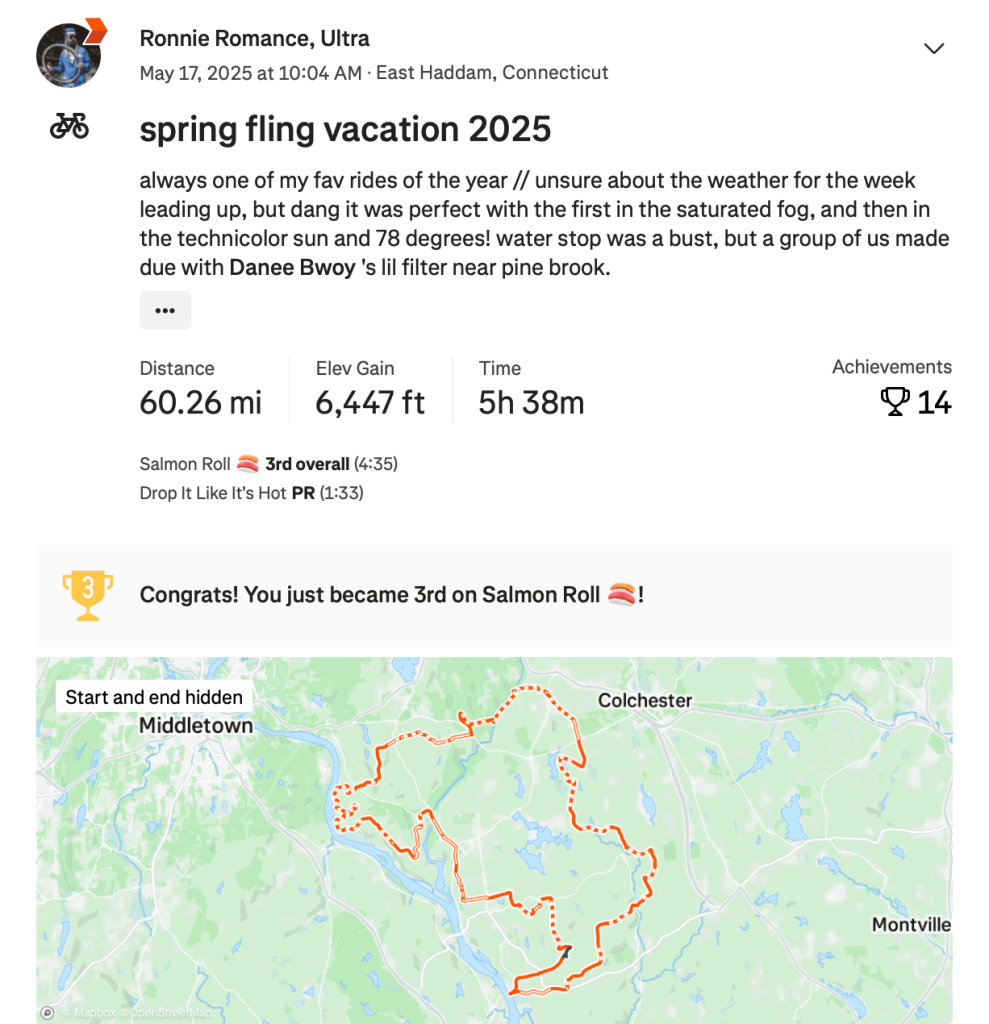Open Ronnie Romance's profile avatar
The height and width of the screenshot is (1024, 989).
tap(69, 54)
